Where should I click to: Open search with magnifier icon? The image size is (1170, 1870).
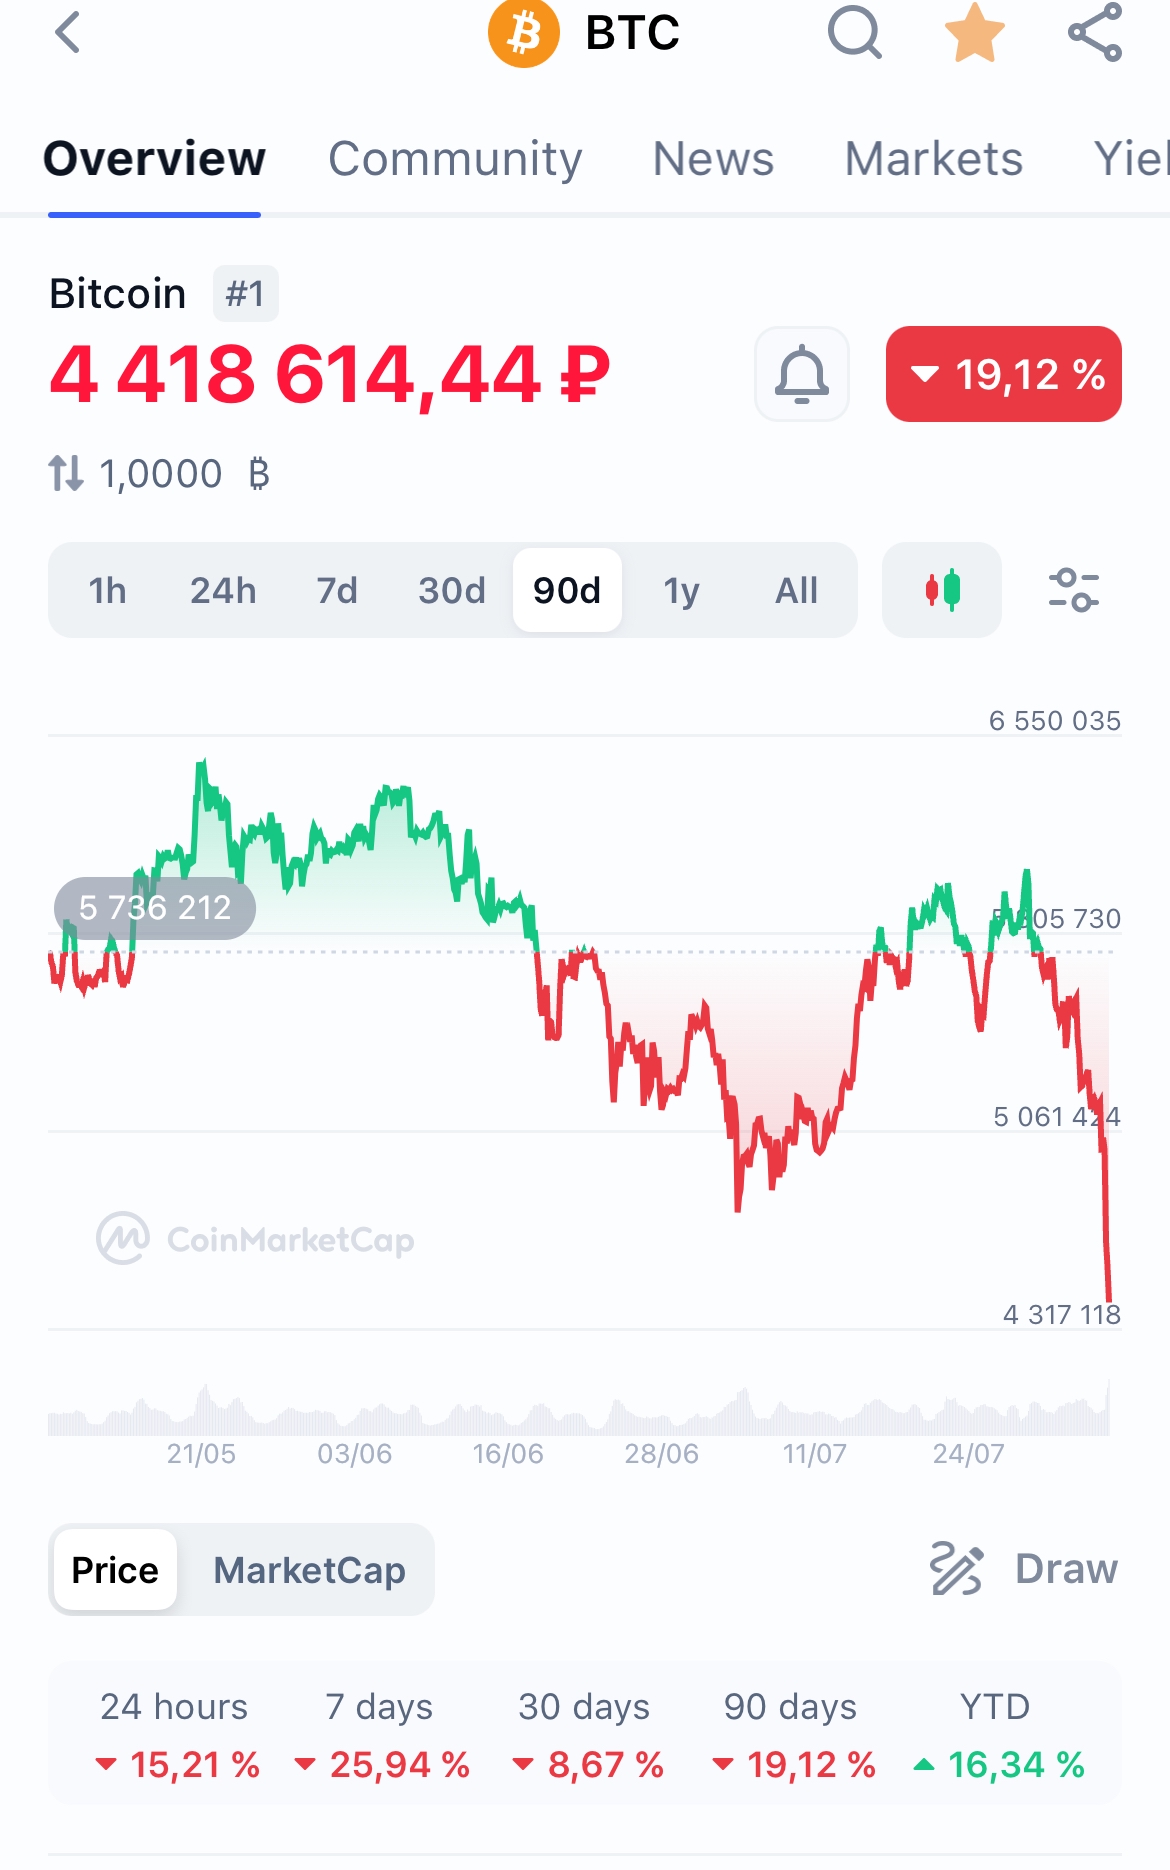[x=855, y=32]
